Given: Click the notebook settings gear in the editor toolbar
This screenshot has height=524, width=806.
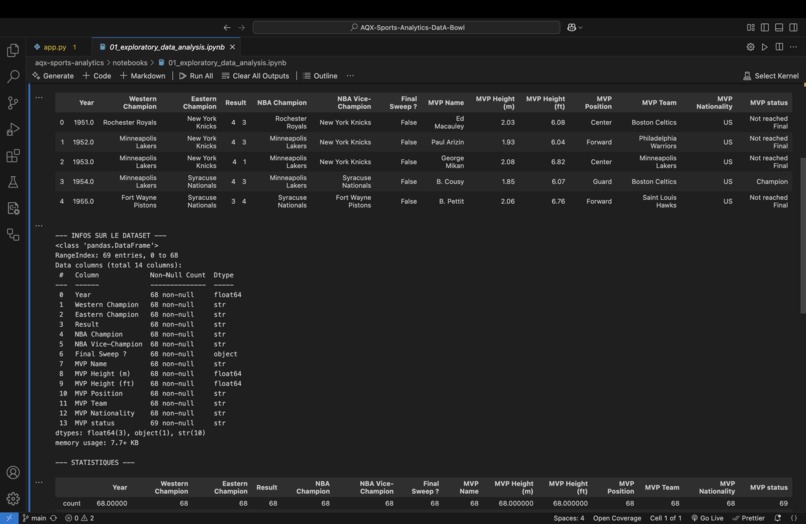Looking at the screenshot, I should pos(750,47).
